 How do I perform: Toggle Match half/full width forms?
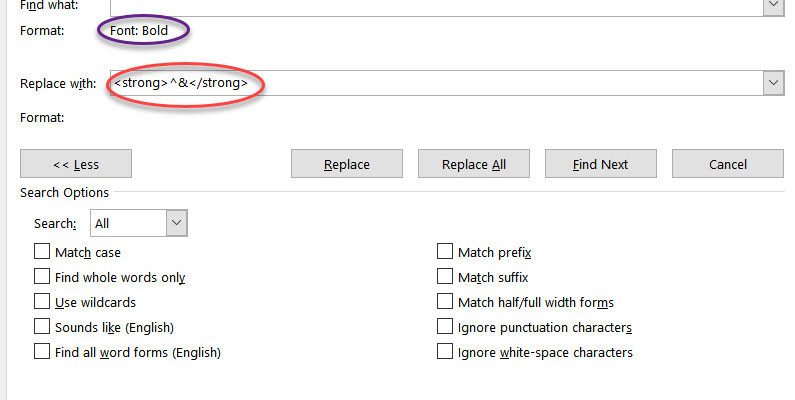(x=445, y=301)
